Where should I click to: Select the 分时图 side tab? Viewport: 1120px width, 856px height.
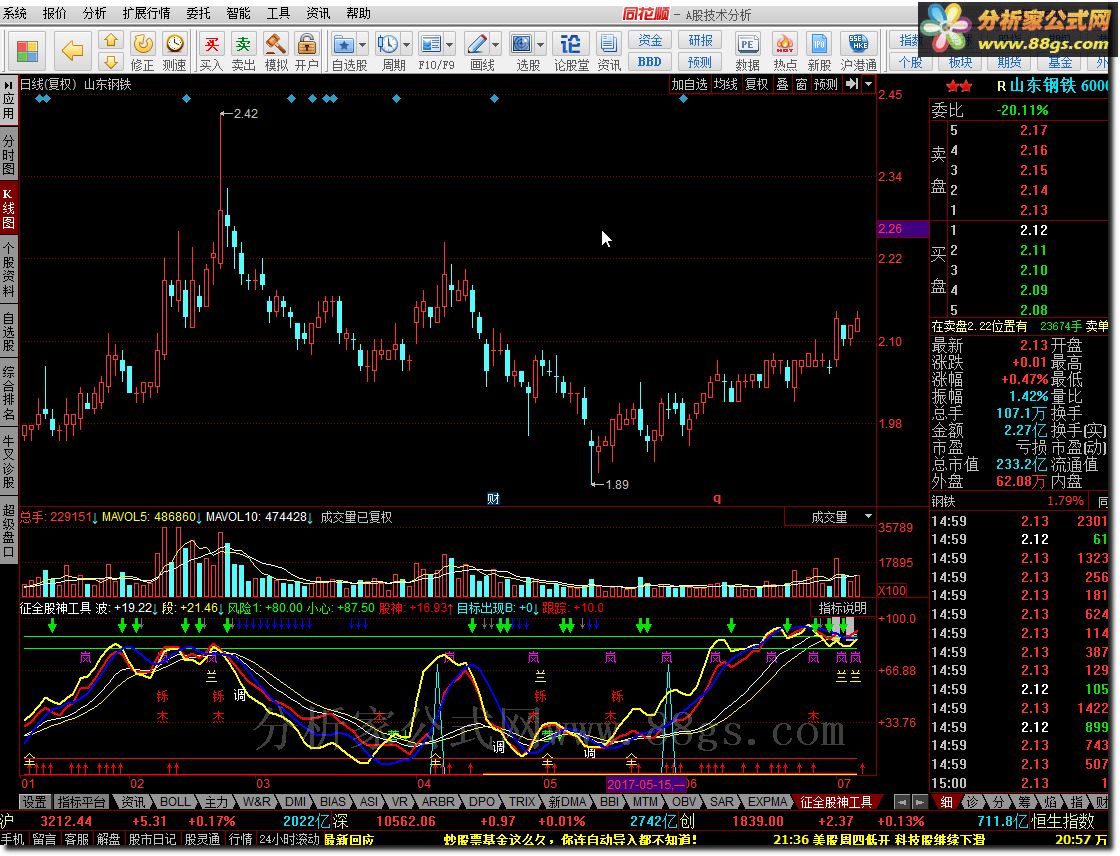[9, 154]
